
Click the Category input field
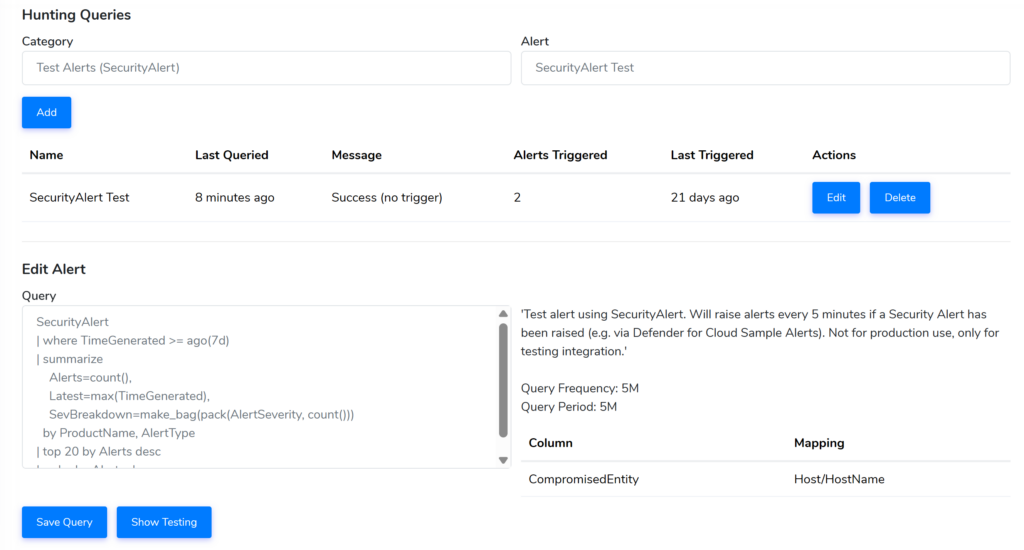pos(266,68)
